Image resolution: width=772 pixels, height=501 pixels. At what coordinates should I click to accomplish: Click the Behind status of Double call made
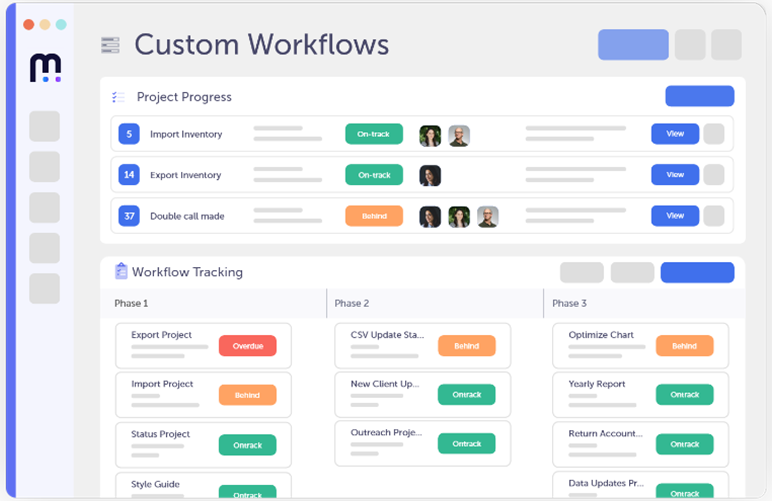(x=373, y=216)
